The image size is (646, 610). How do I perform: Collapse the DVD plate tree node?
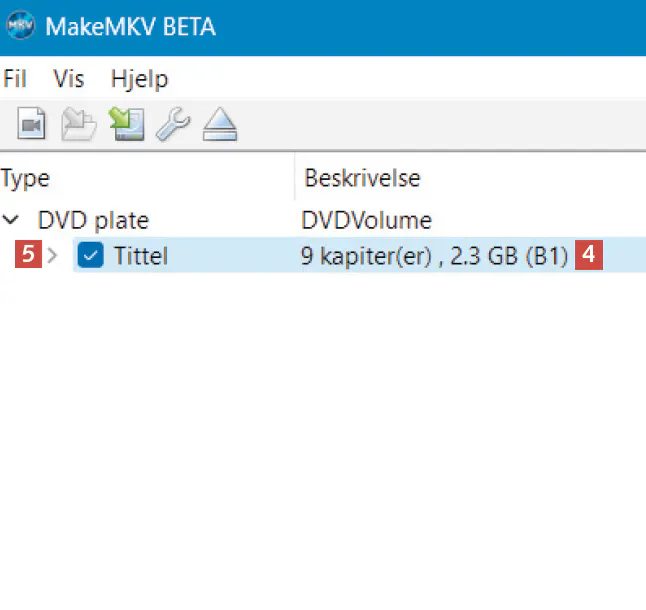tap(11, 219)
